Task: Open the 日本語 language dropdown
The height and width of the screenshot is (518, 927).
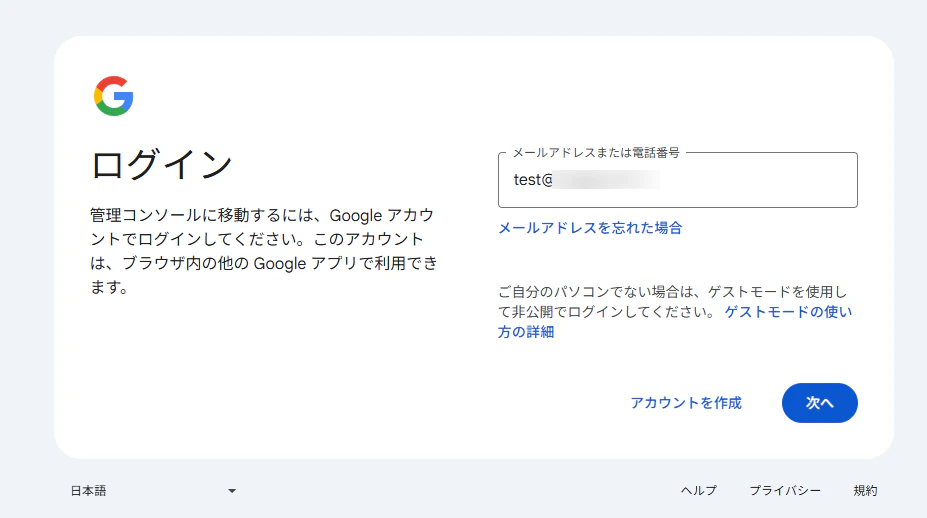Action: [x=154, y=491]
